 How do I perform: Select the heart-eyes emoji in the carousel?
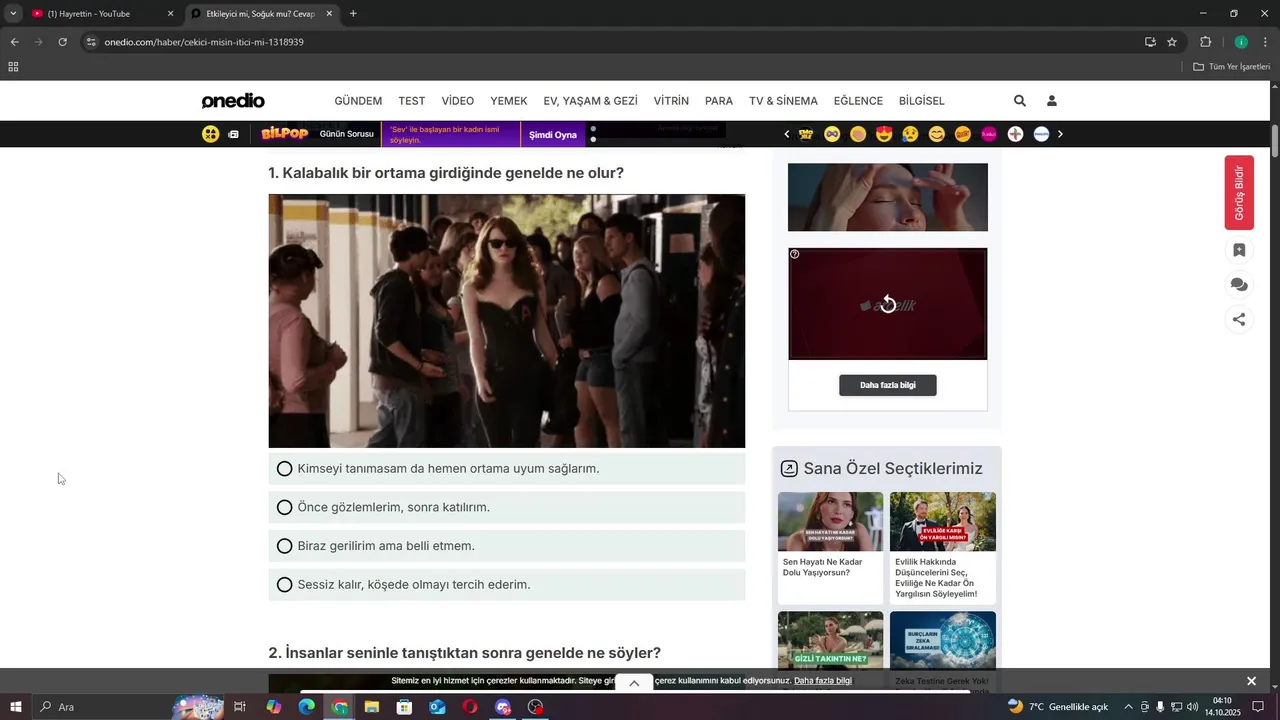[884, 134]
